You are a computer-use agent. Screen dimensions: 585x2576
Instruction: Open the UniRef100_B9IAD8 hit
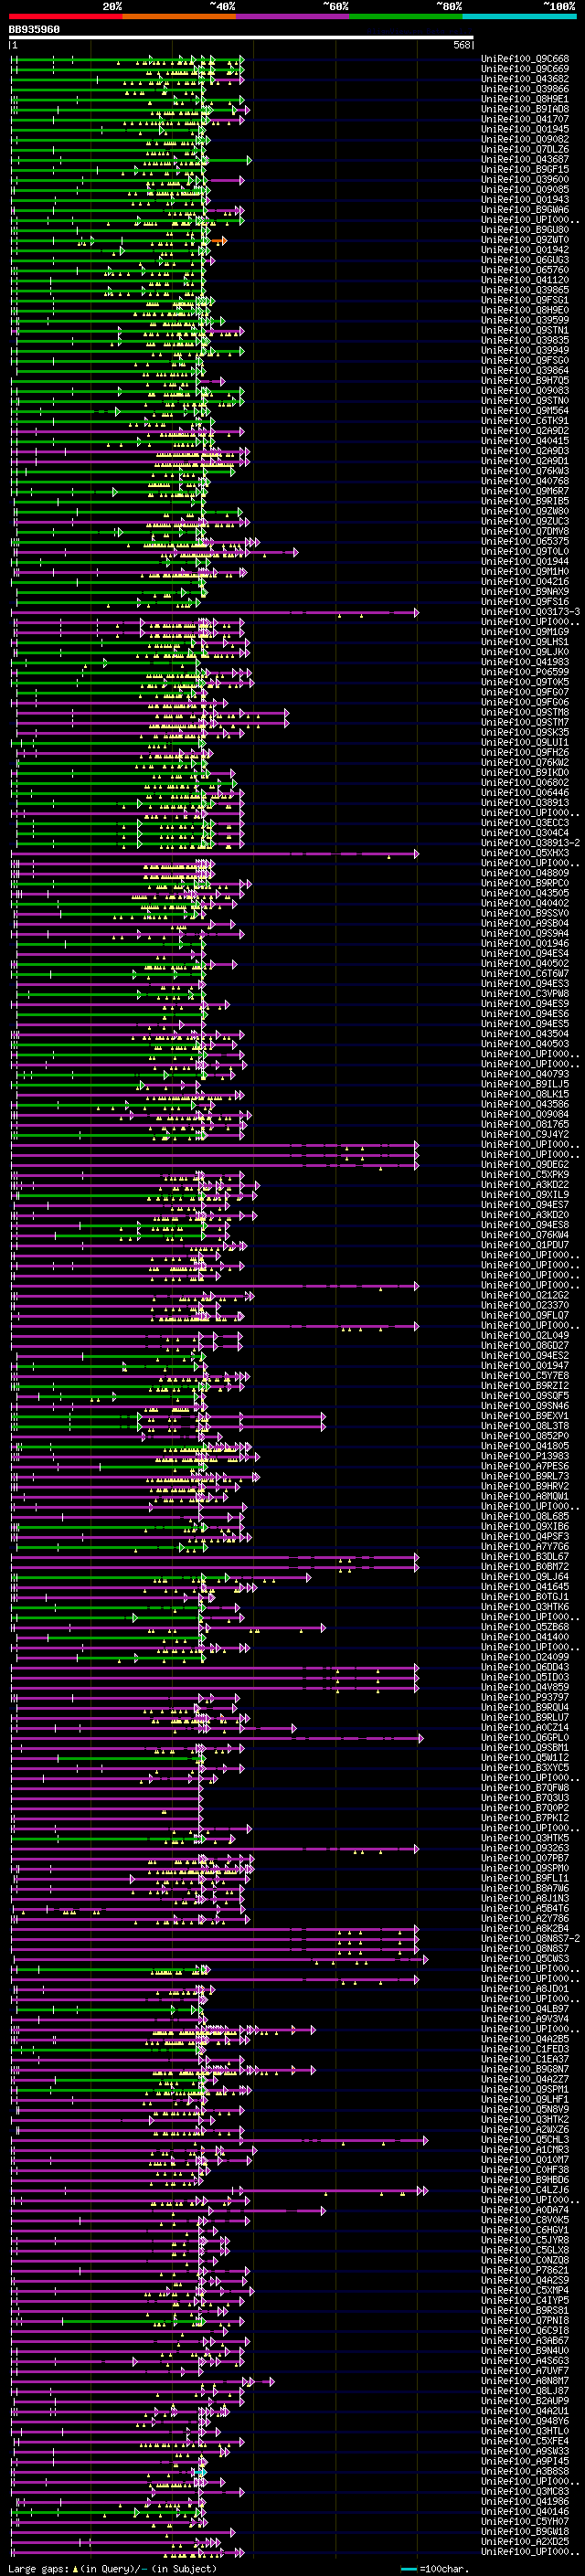pos(525,109)
